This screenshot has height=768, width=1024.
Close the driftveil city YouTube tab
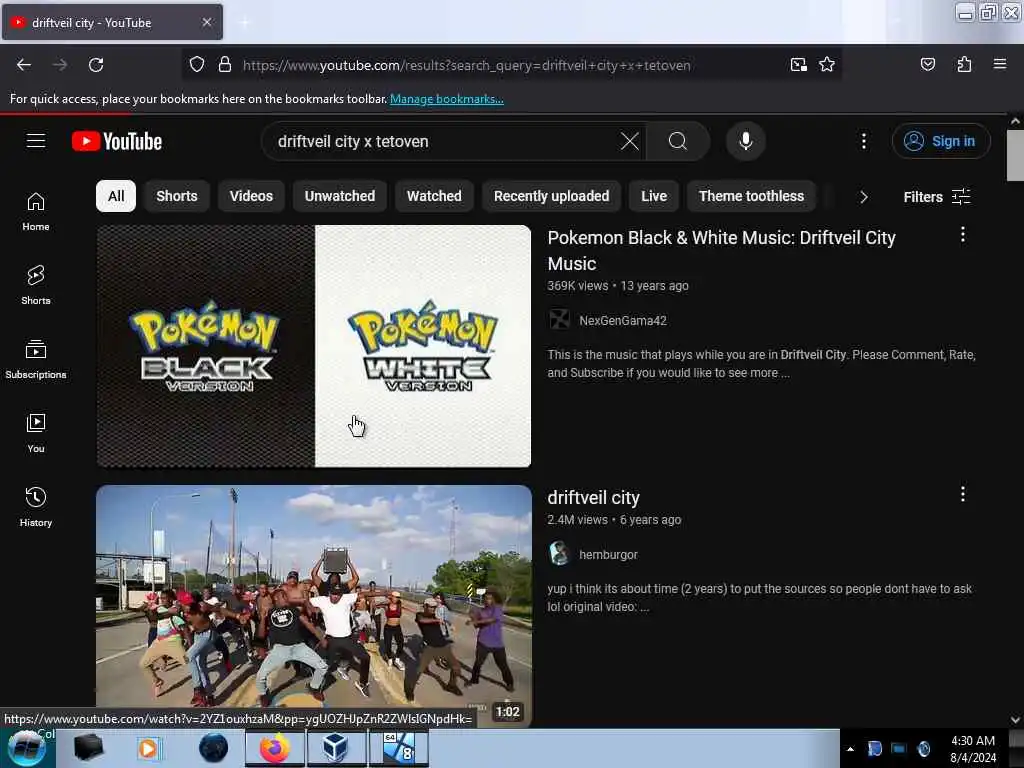pyautogui.click(x=206, y=22)
